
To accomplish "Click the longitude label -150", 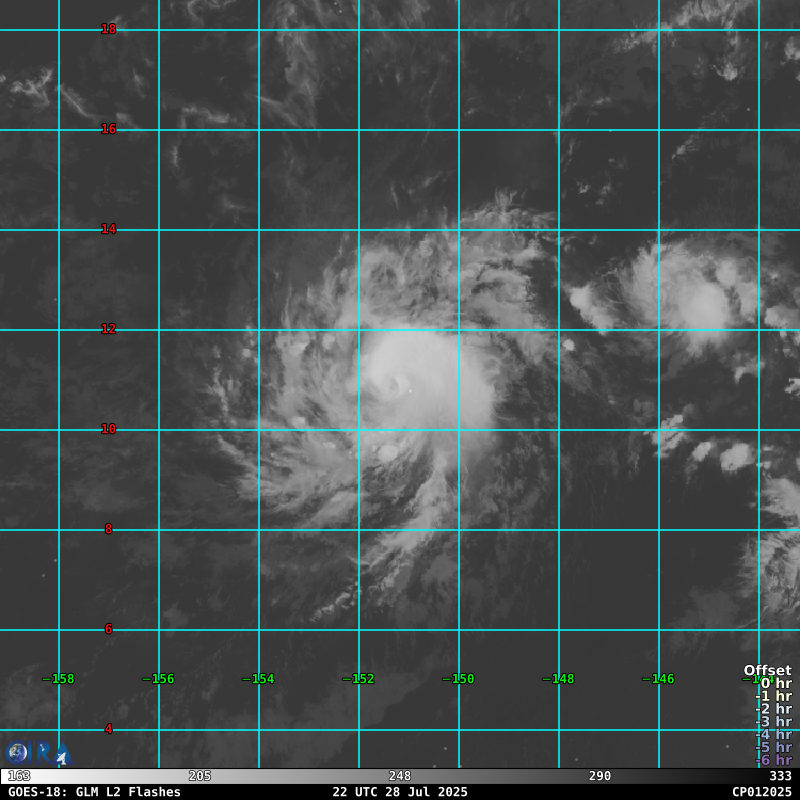I will (x=458, y=679).
